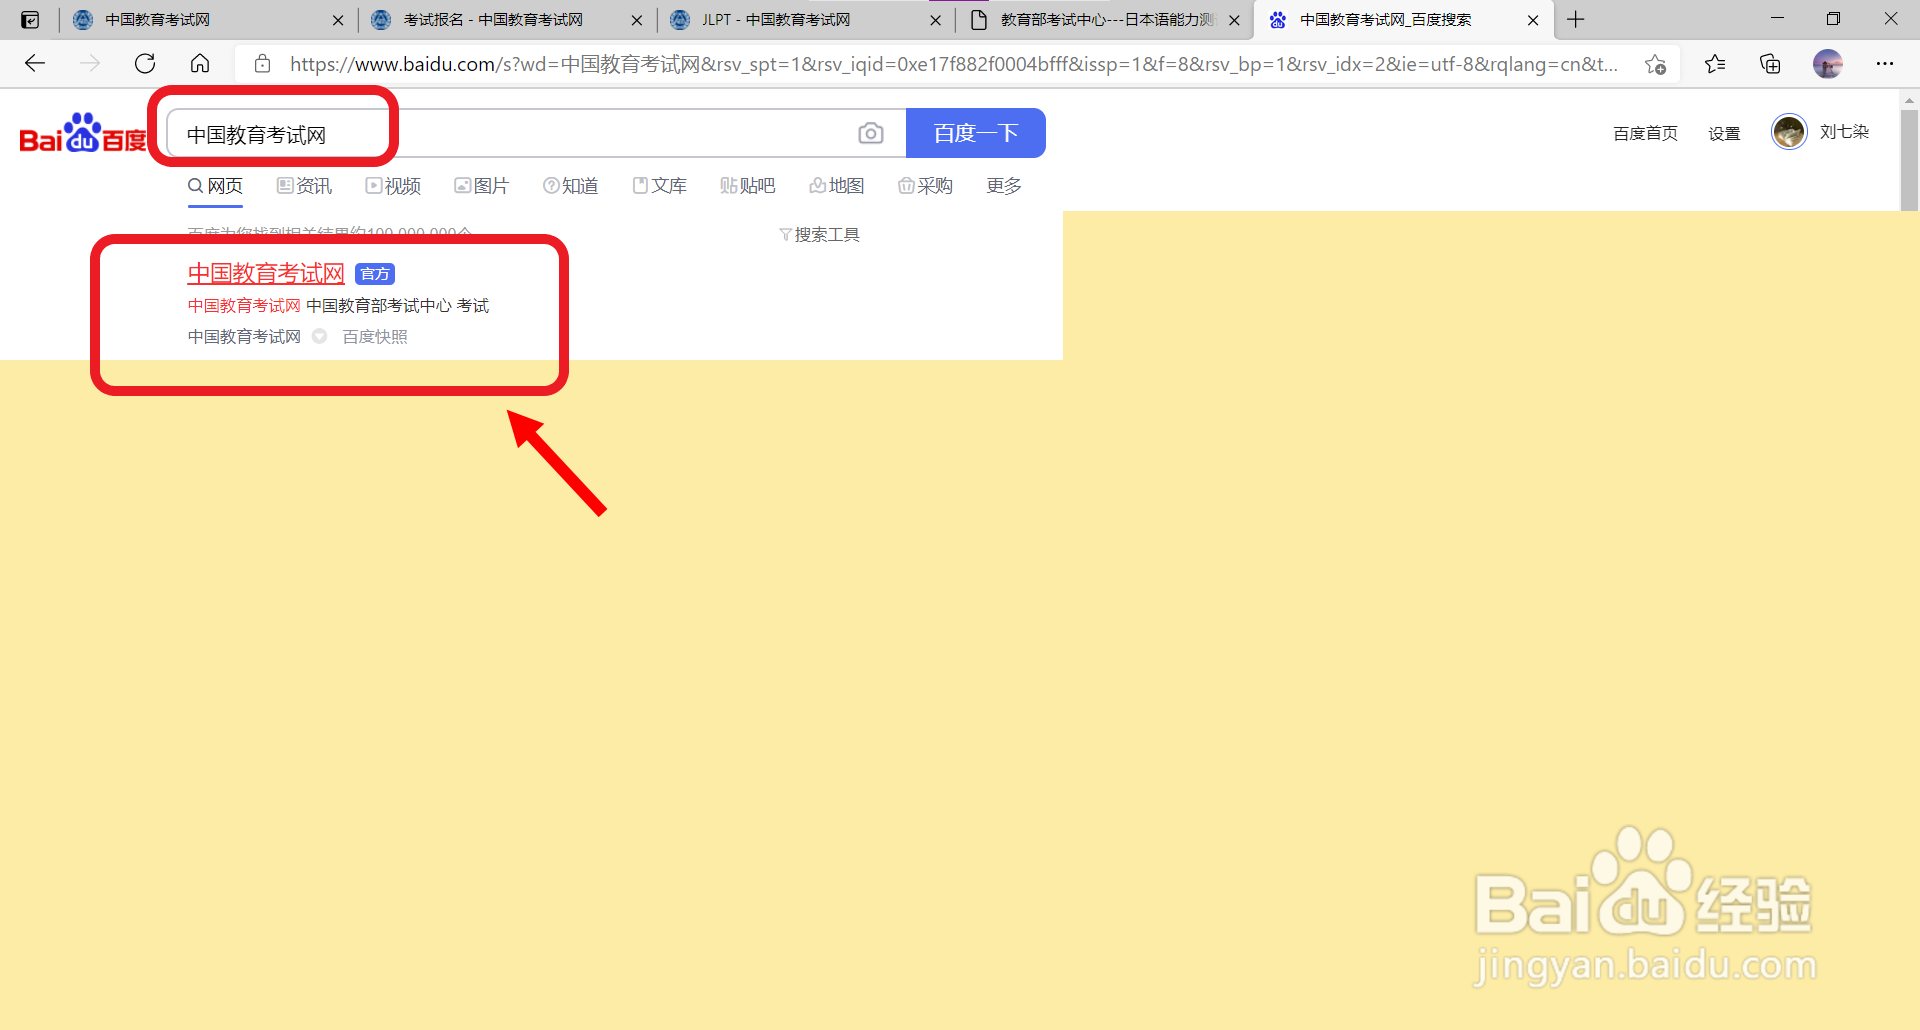Viewport: 1920px width, 1030px height.
Task: Click the camera image search icon
Action: [871, 133]
